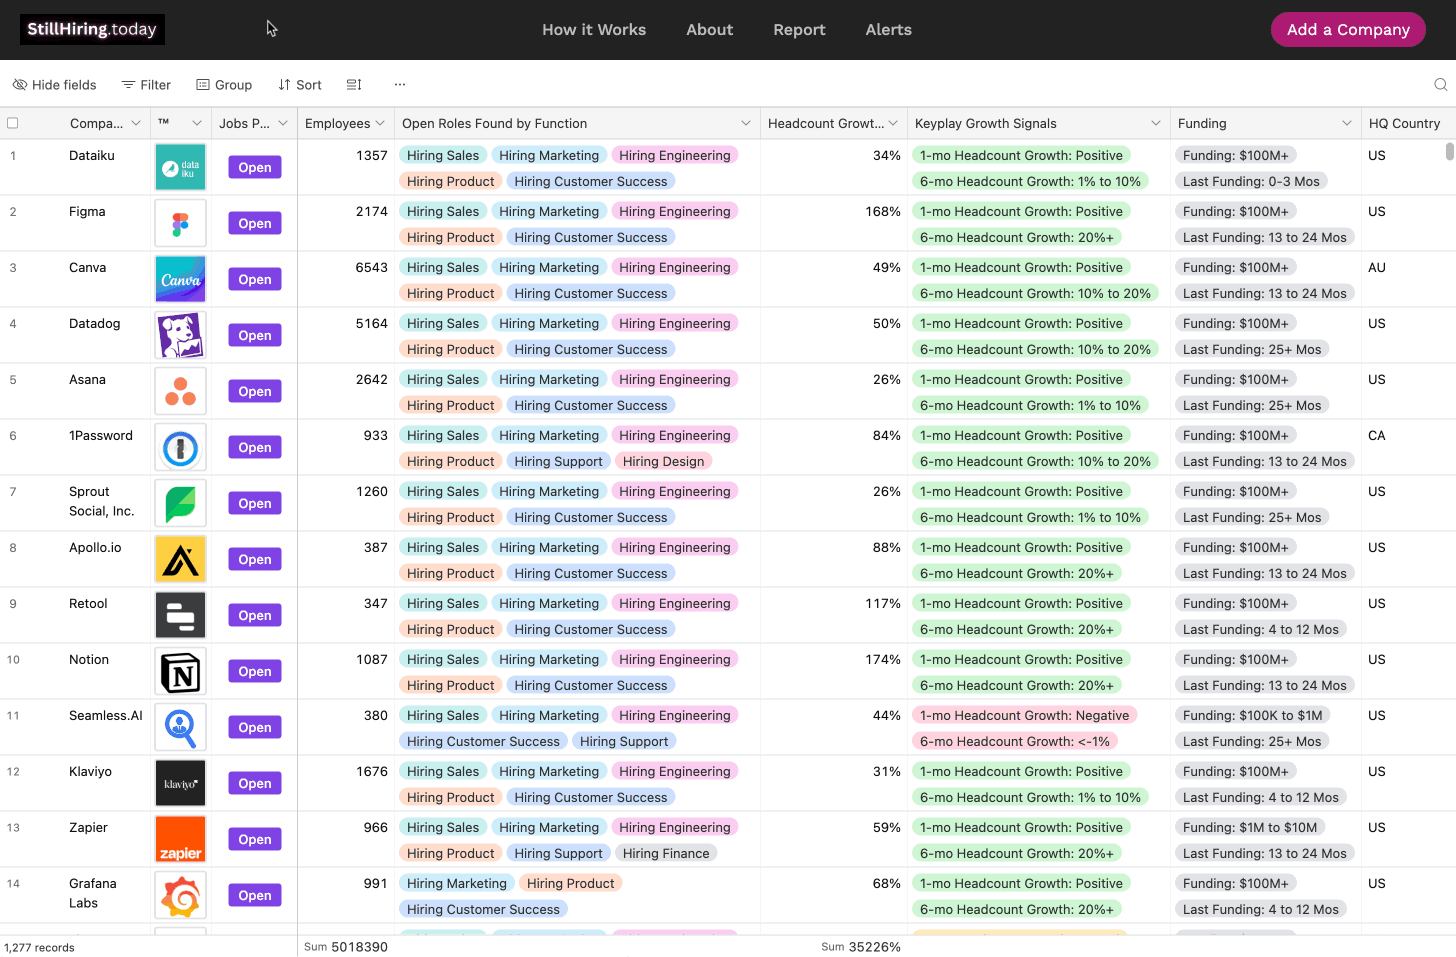Open the row height icon

[x=354, y=85]
